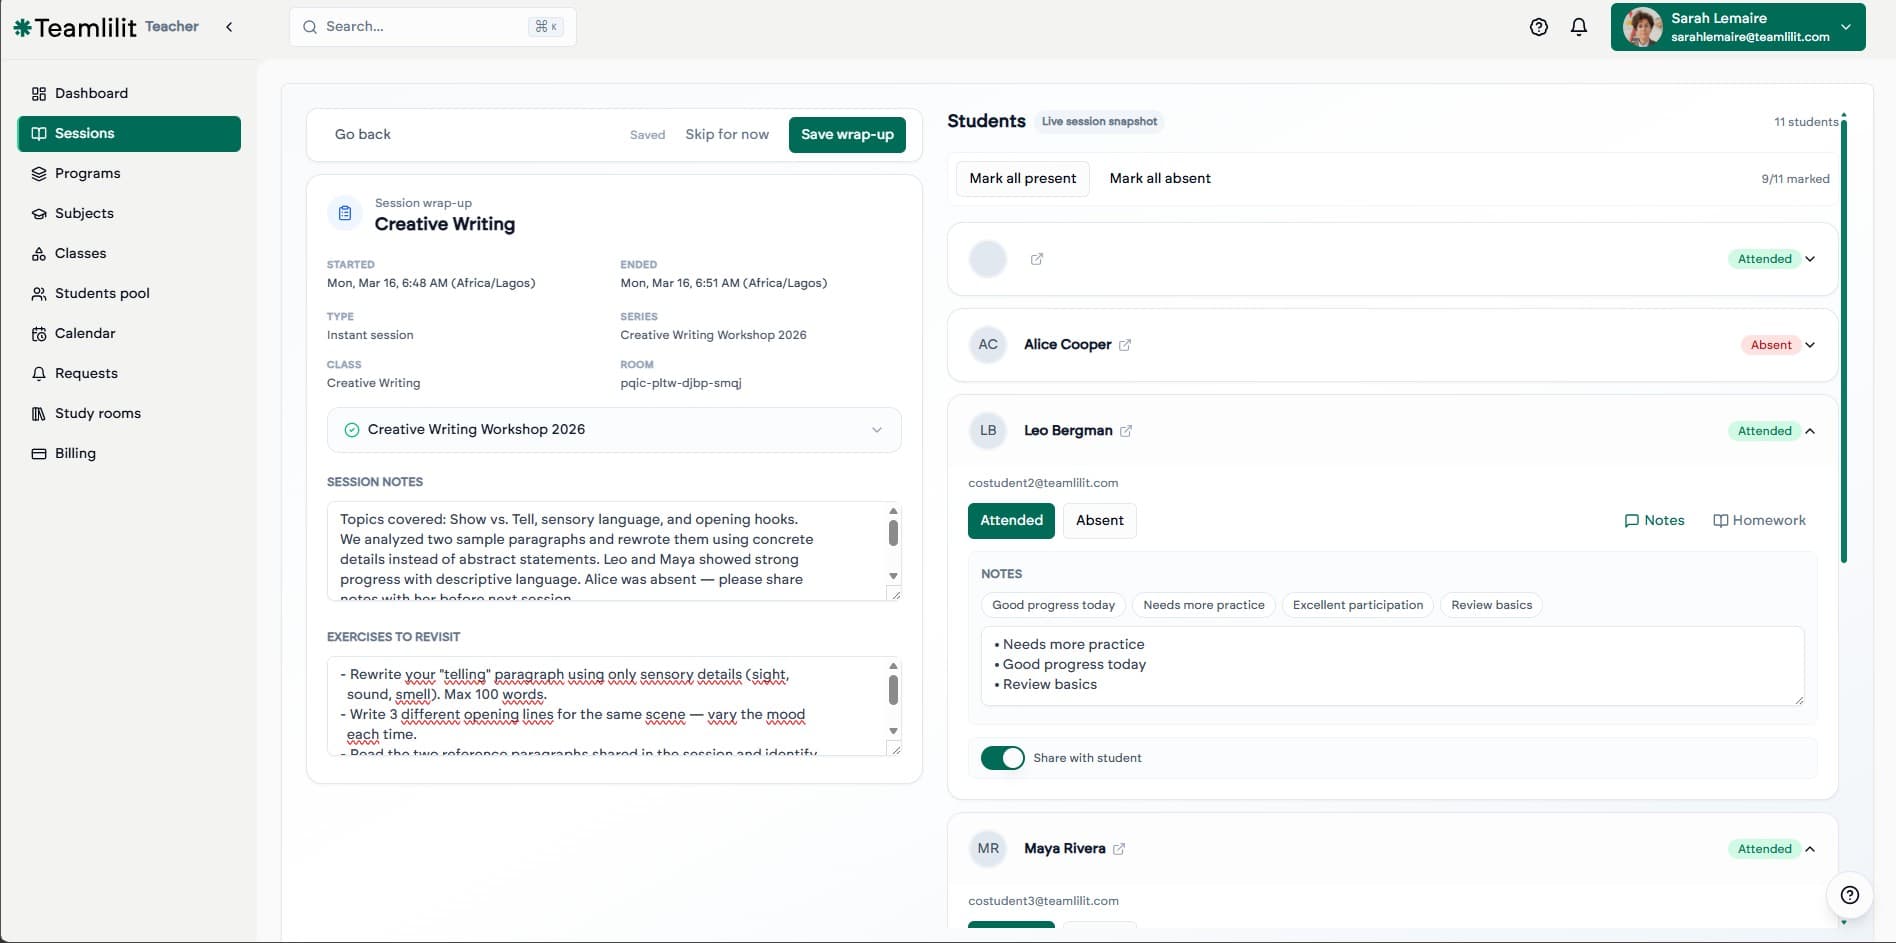The image size is (1896, 943).
Task: Click the floating help button at bottom right
Action: pyautogui.click(x=1849, y=895)
